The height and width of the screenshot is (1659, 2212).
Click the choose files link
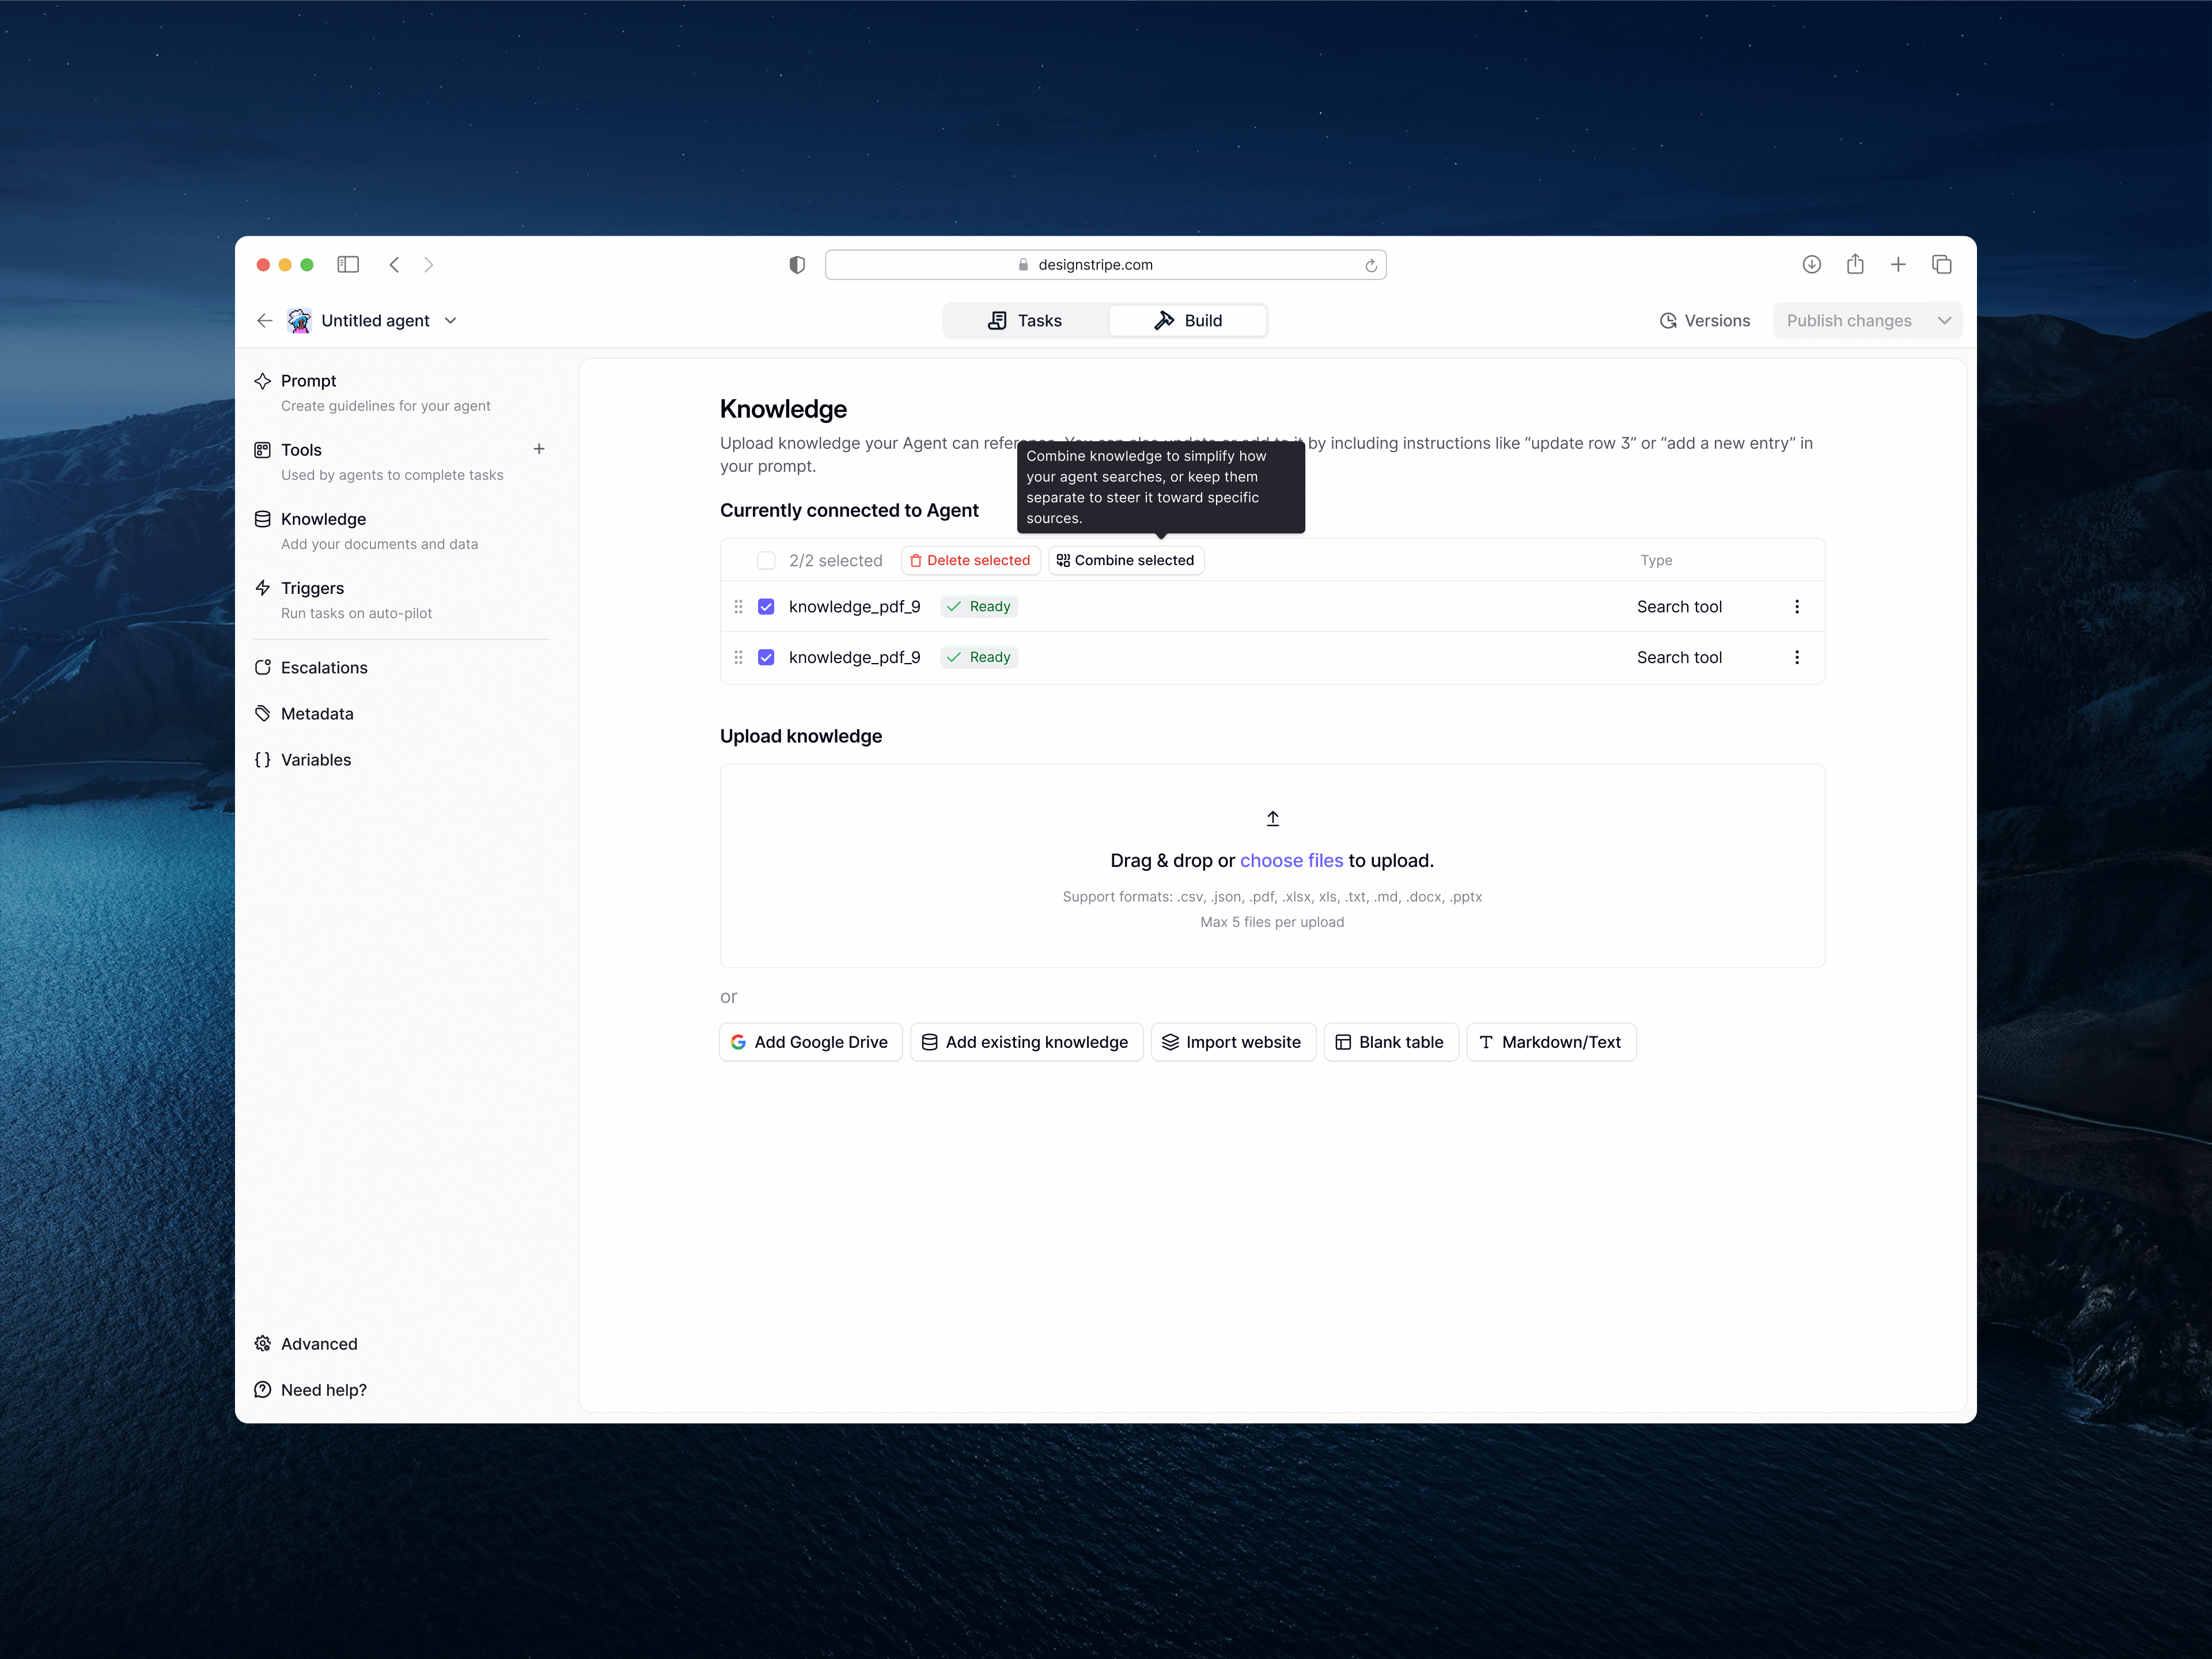pos(1291,860)
